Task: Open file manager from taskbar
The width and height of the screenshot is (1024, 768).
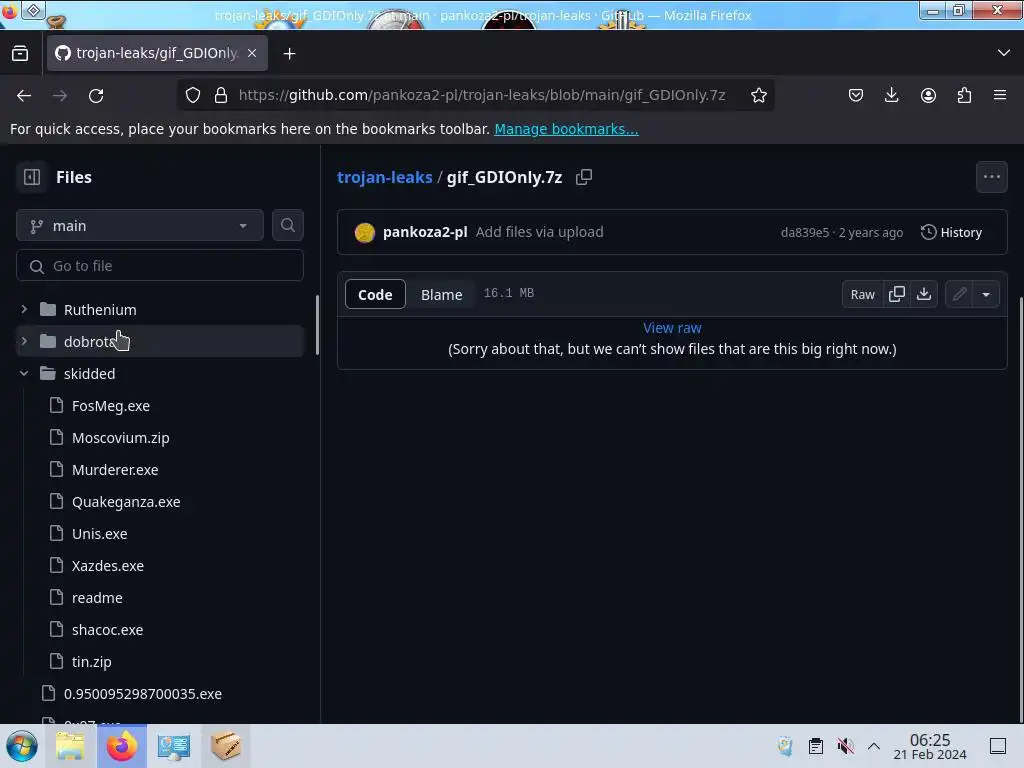Action: (70, 746)
